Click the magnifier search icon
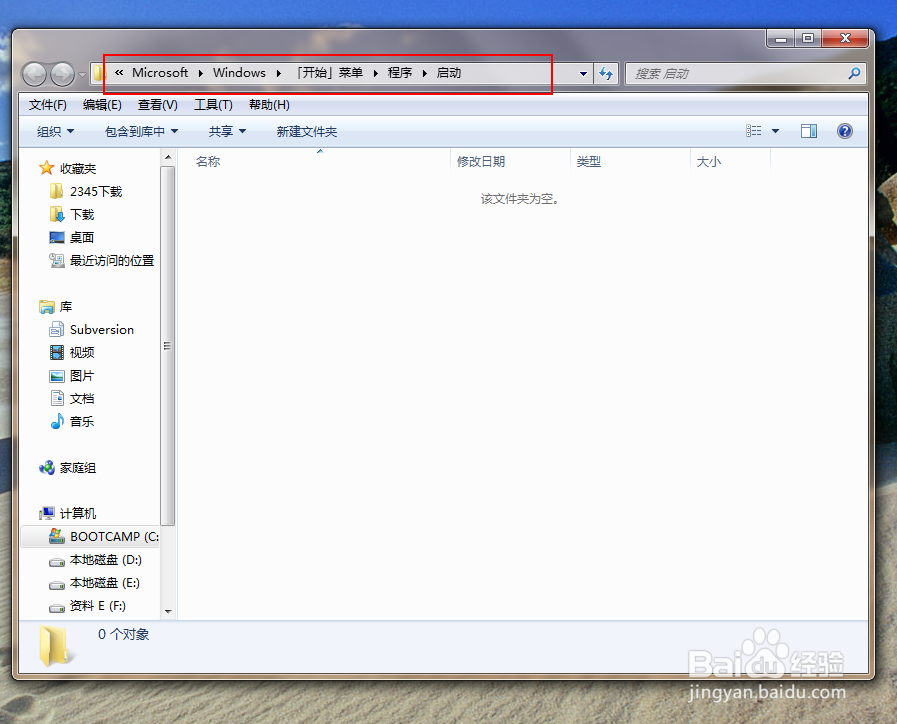The image size is (897, 724). [854, 73]
